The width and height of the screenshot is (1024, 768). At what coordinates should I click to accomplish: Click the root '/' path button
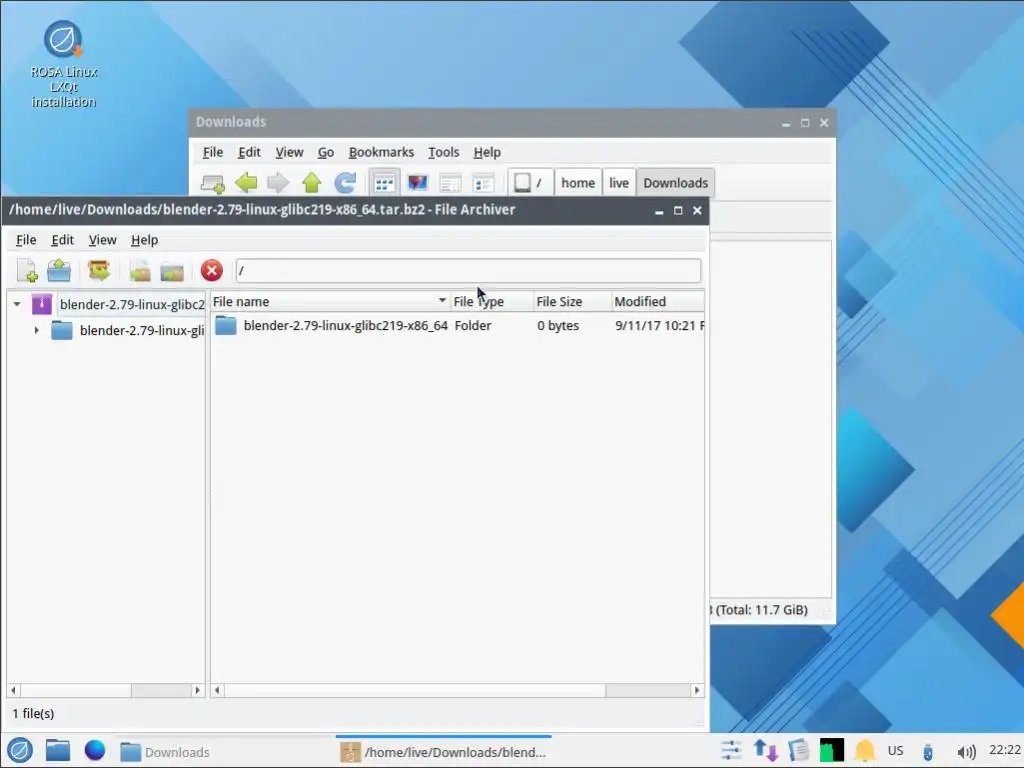[x=530, y=183]
